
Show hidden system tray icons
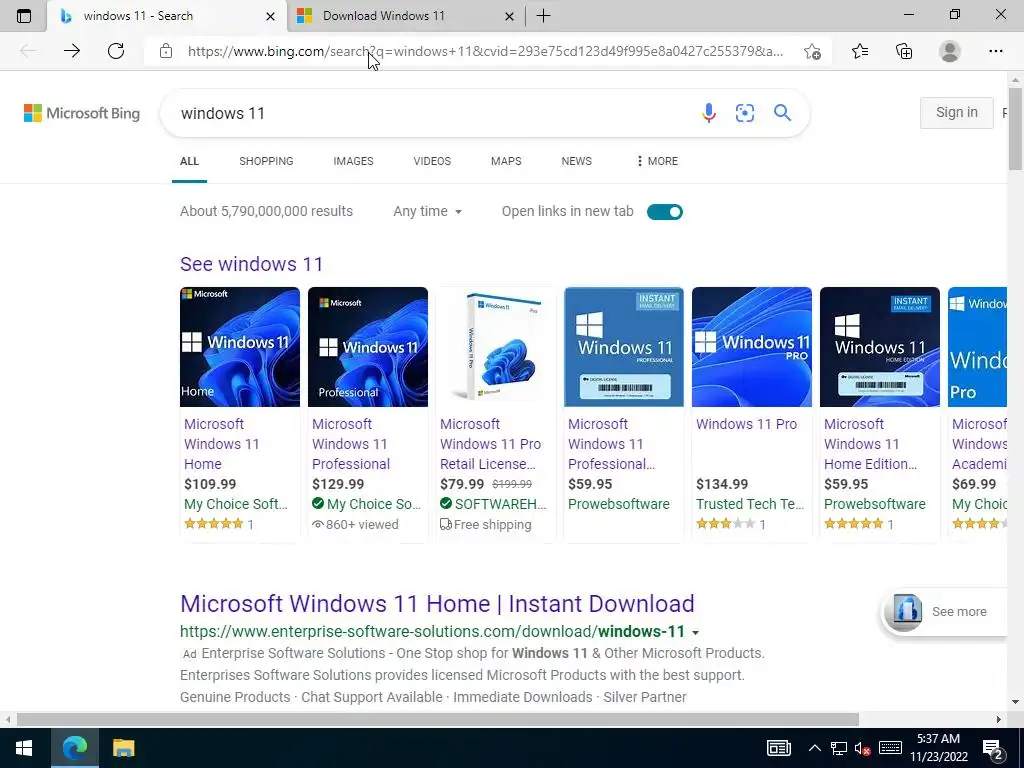pos(814,748)
